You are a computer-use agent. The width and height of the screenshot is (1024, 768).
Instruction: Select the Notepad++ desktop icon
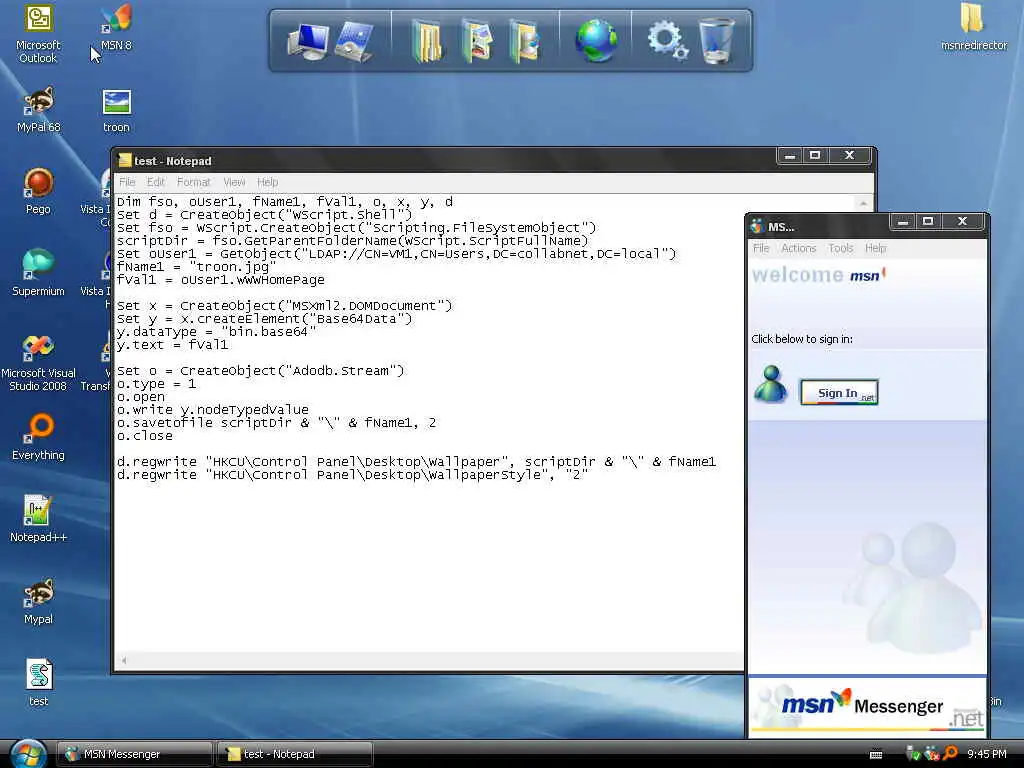pos(38,519)
